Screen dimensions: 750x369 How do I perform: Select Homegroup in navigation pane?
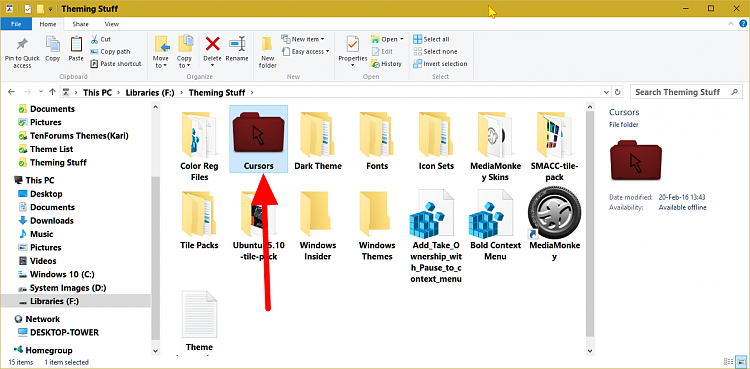[x=49, y=350]
